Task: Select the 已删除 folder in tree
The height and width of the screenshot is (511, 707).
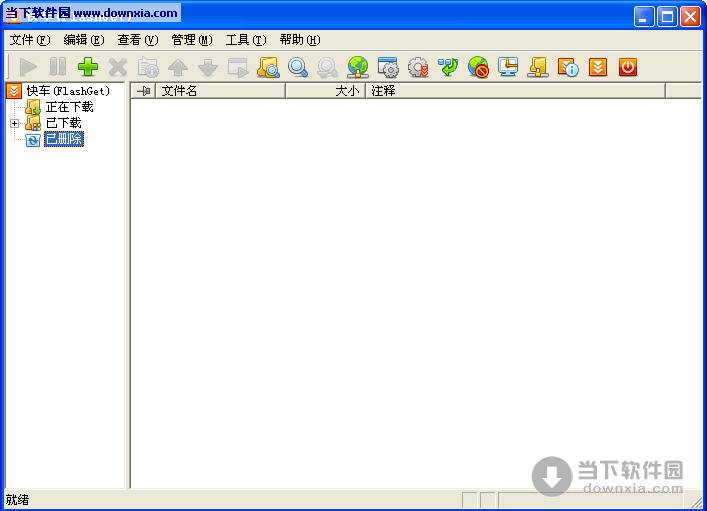Action: [x=64, y=139]
